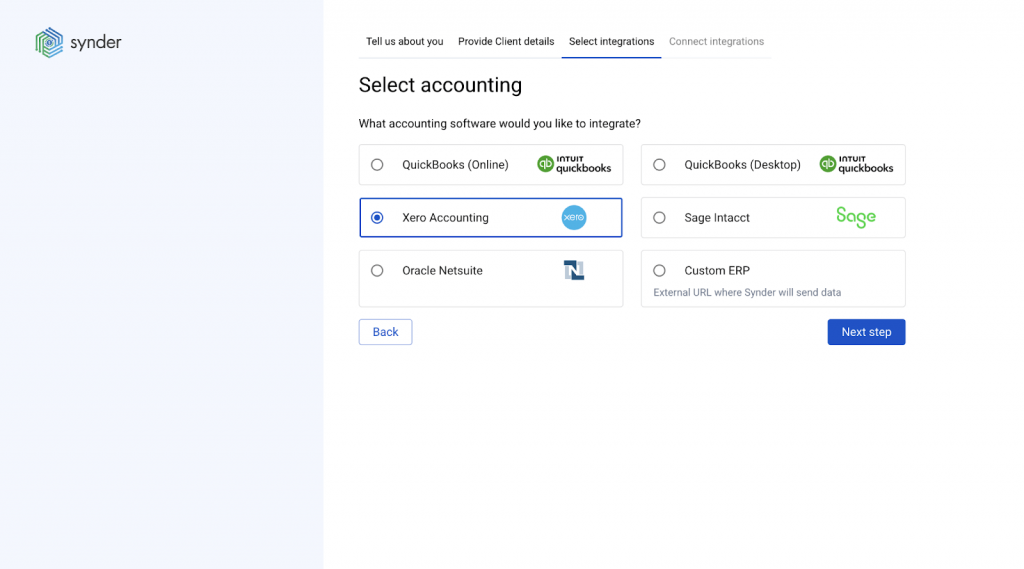The width and height of the screenshot is (1024, 569).
Task: Click the accounting software question text
Action: click(500, 123)
